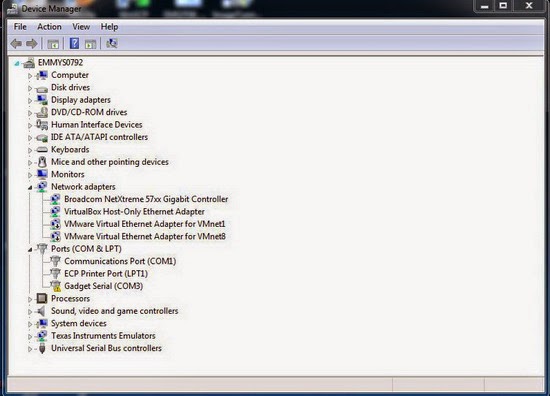This screenshot has height=396, width=550.
Task: Select the System devices label
Action: (x=79, y=323)
